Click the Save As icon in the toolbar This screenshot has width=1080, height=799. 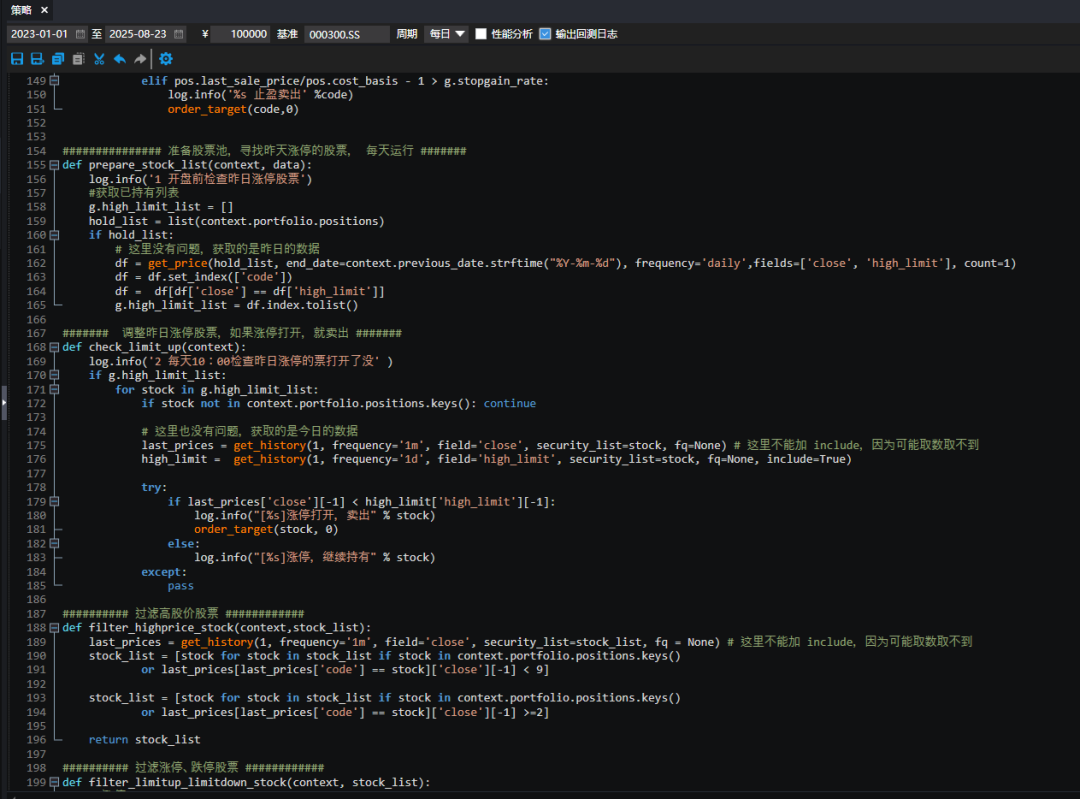click(x=37, y=59)
